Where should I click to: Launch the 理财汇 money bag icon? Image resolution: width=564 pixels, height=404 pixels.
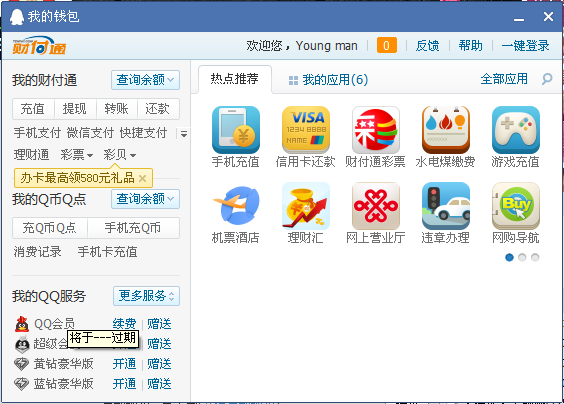click(x=306, y=206)
